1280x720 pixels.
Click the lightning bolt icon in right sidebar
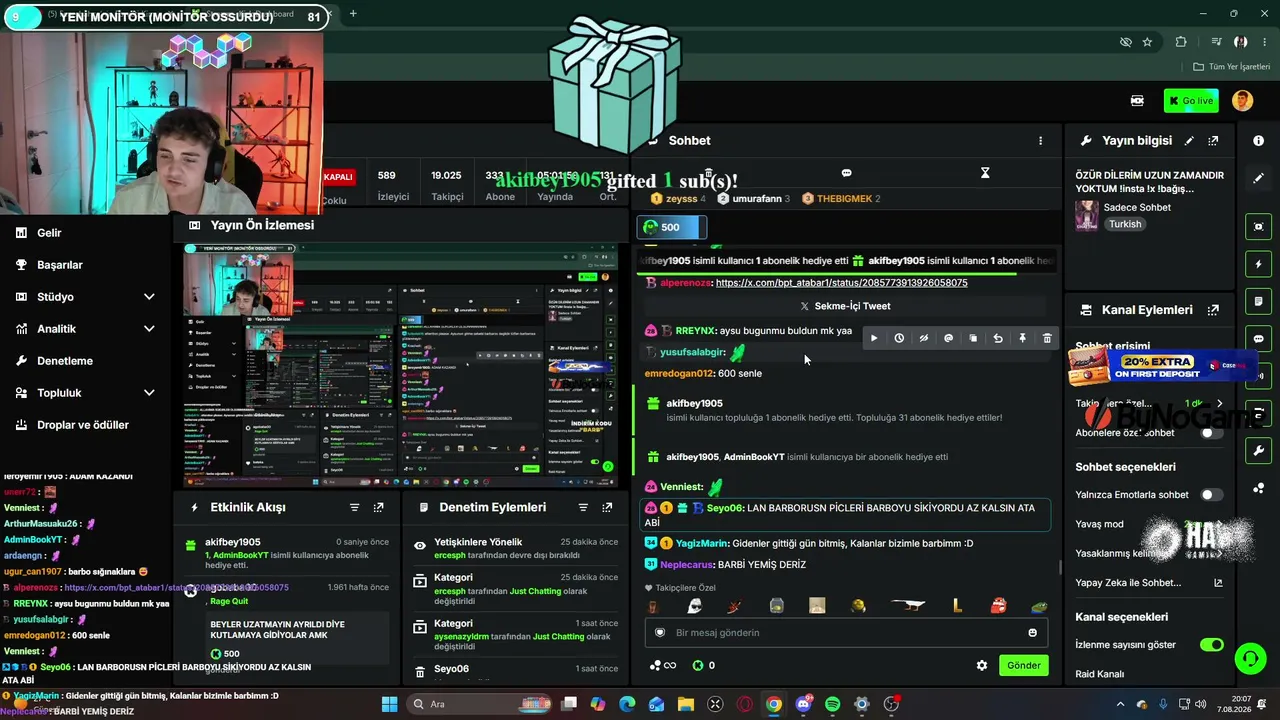(1258, 264)
